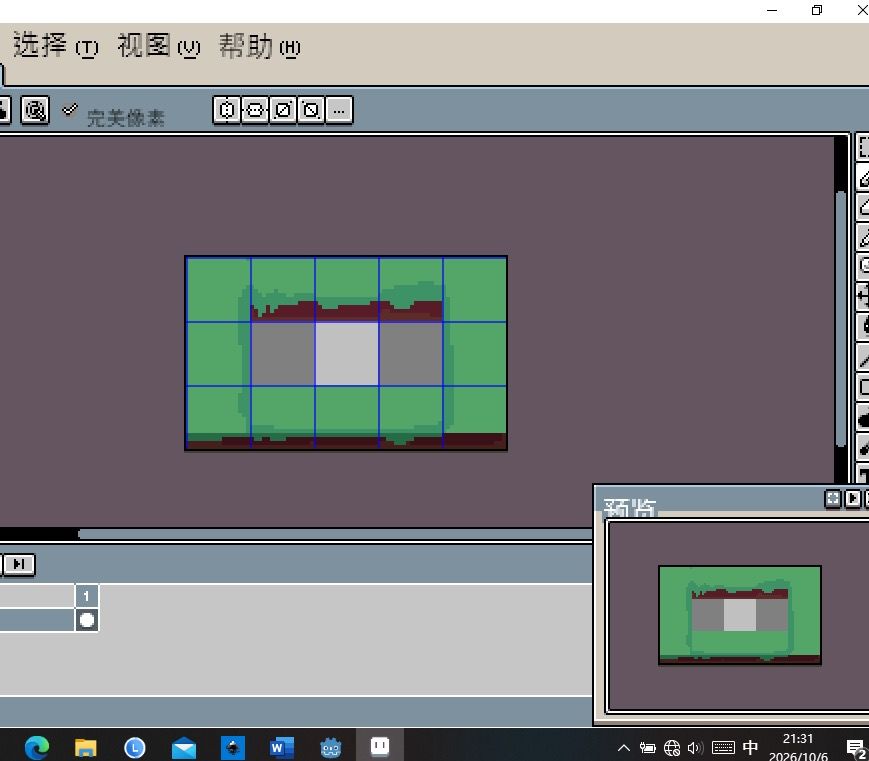Select the cel circle under frame 1
Screen dimensions: 869x761
[86, 620]
